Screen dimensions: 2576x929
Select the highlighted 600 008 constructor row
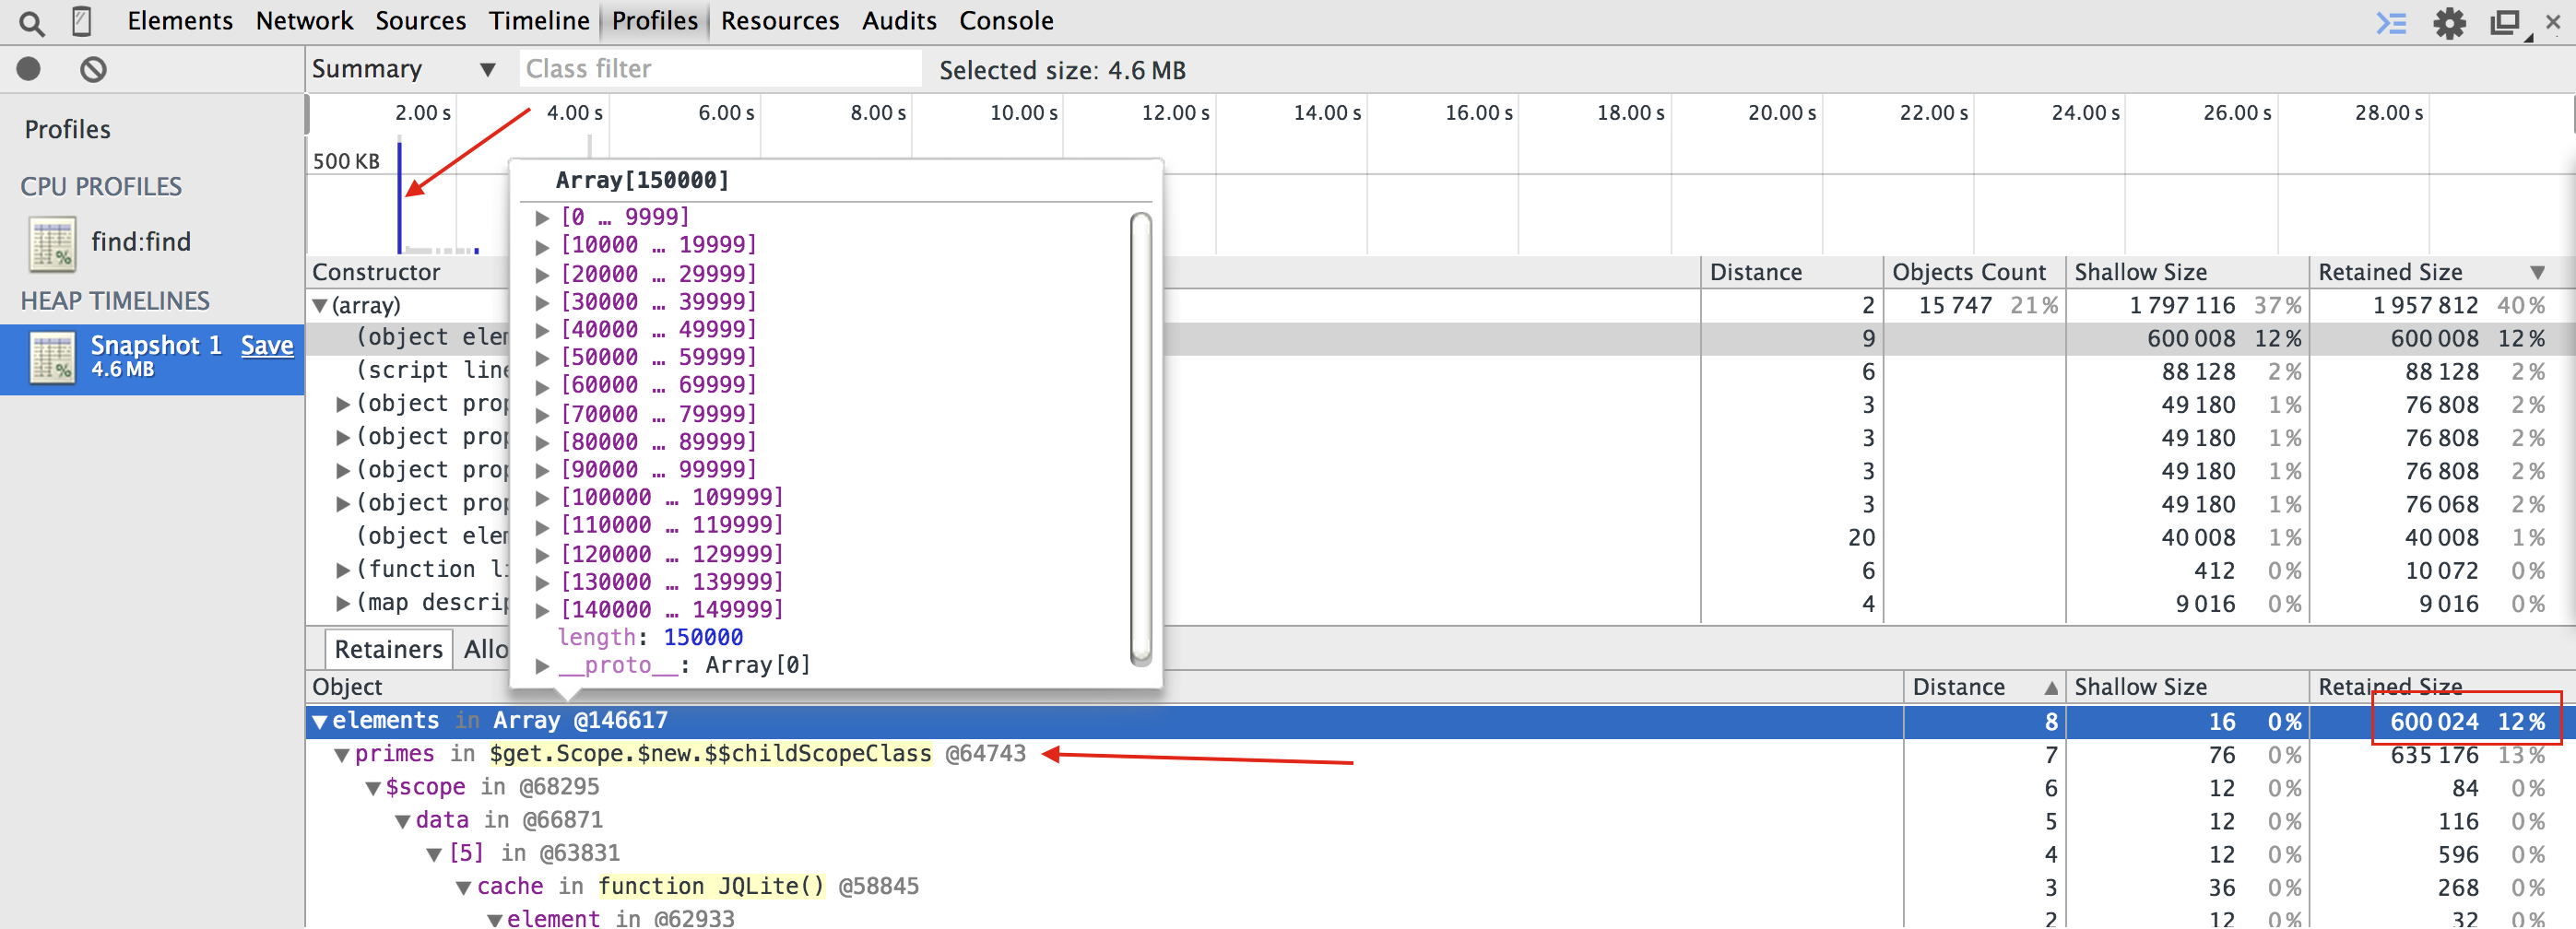click(1440, 339)
